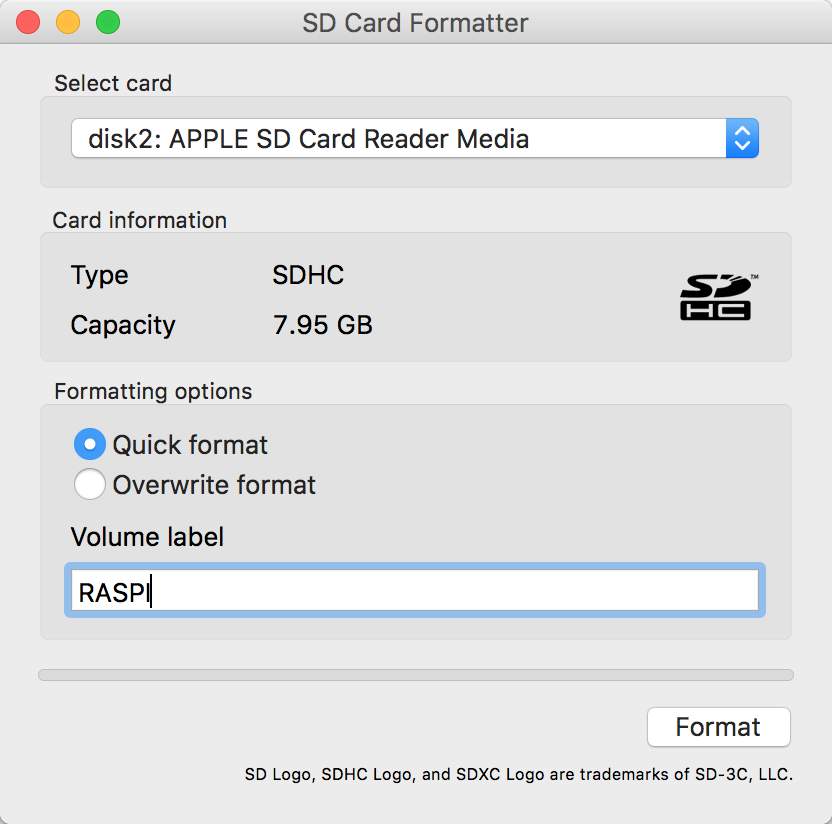The height and width of the screenshot is (824, 832).
Task: Click the Volume label text field
Action: (415, 591)
